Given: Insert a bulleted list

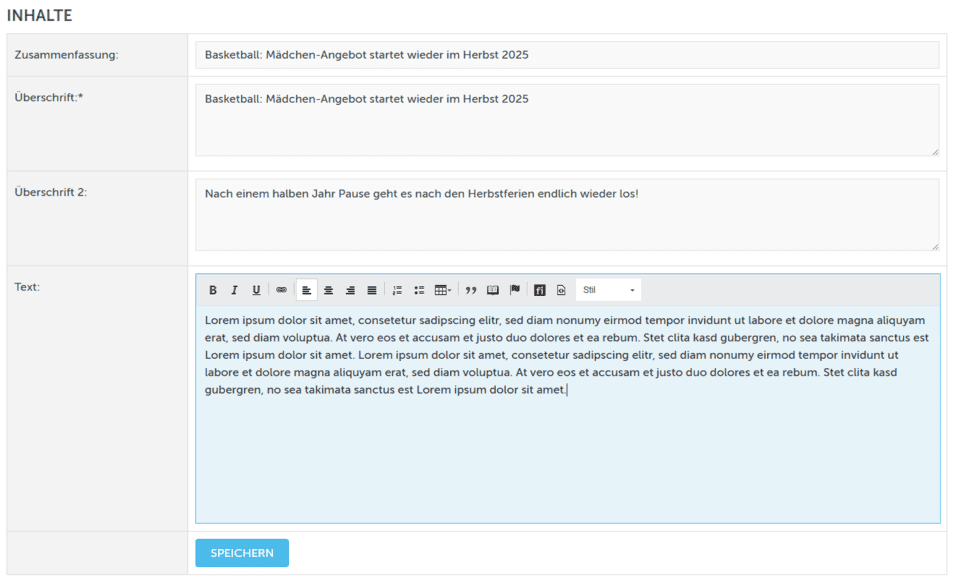Looking at the screenshot, I should [419, 290].
